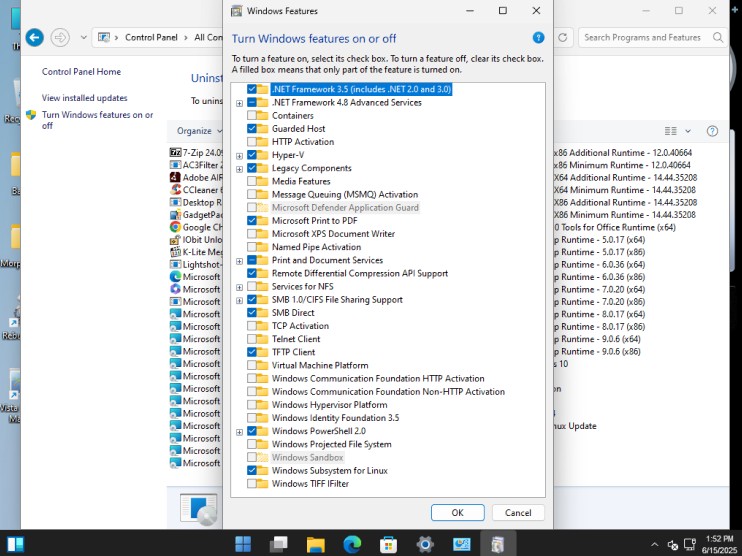Launch Microsoft Edge from the taskbar
This screenshot has width=742, height=556.
coord(352,544)
